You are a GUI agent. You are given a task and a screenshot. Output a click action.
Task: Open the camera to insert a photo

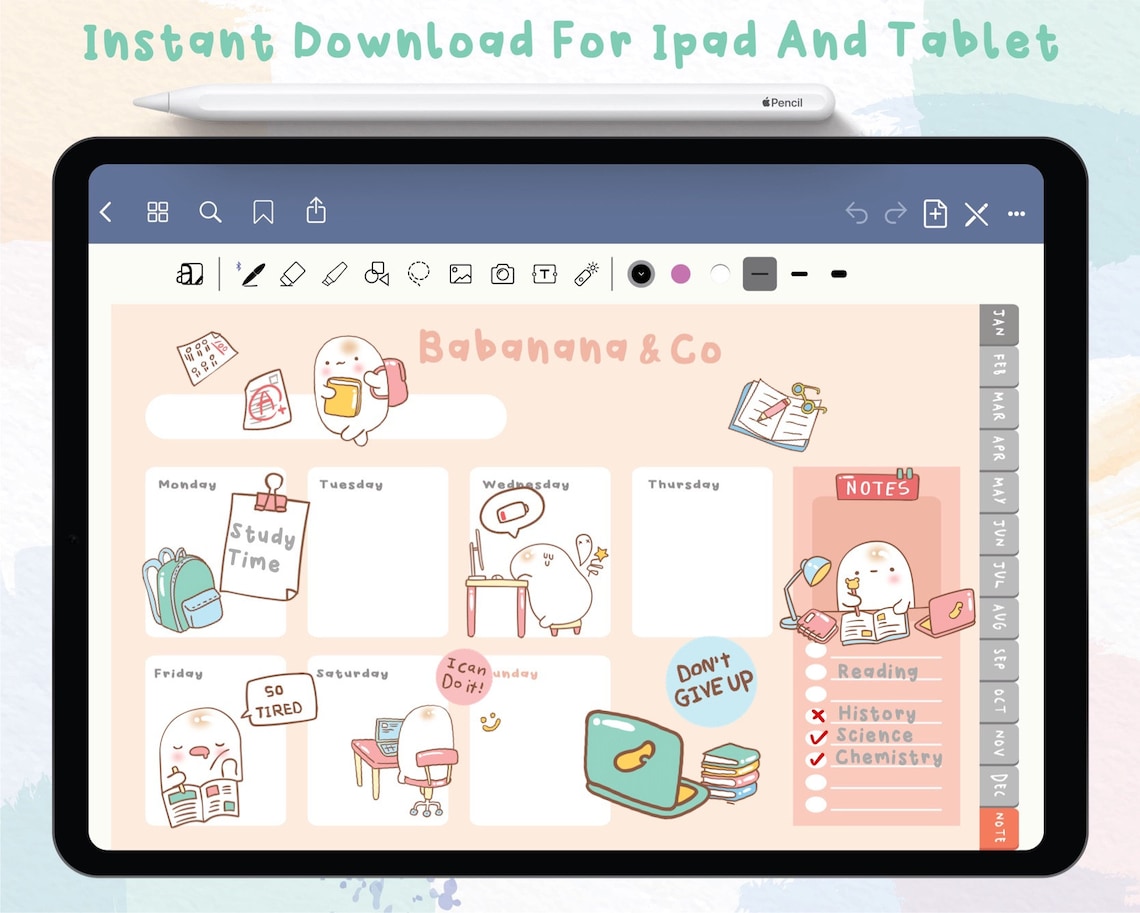click(502, 273)
